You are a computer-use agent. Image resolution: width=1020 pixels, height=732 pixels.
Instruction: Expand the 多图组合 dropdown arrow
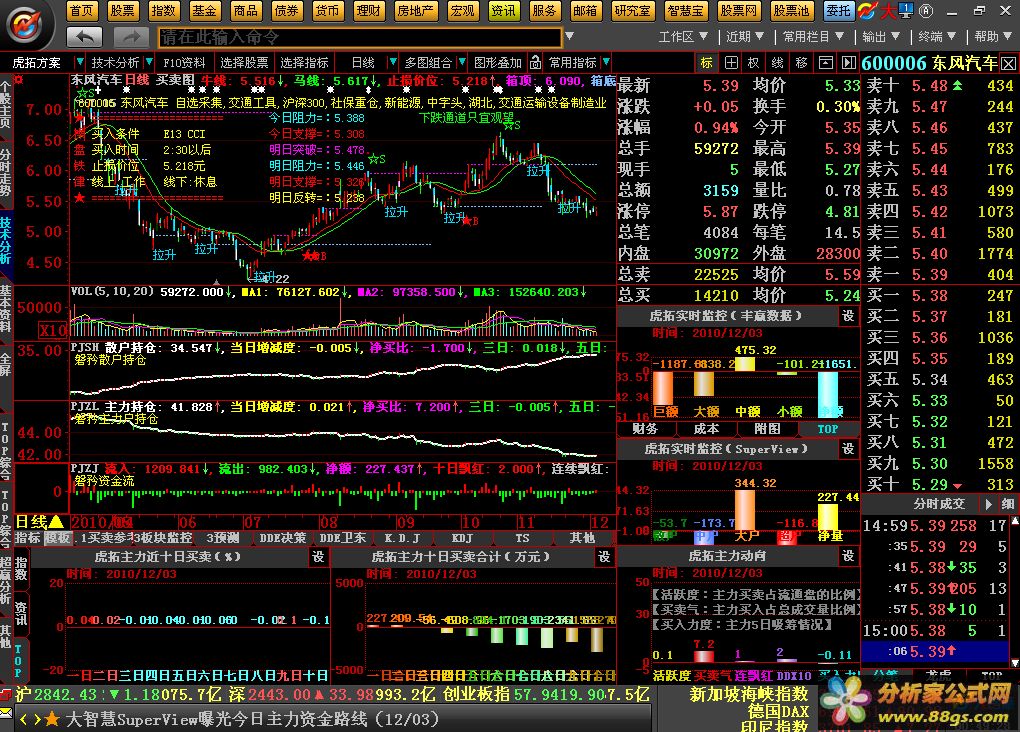462,62
